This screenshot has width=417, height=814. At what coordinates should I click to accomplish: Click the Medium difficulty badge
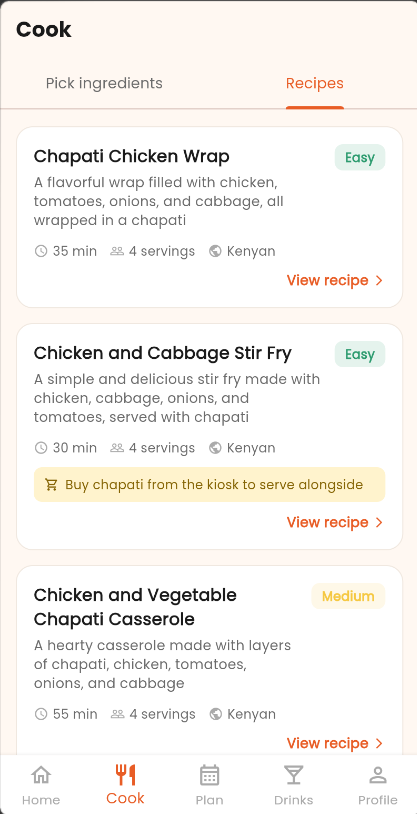(348, 596)
